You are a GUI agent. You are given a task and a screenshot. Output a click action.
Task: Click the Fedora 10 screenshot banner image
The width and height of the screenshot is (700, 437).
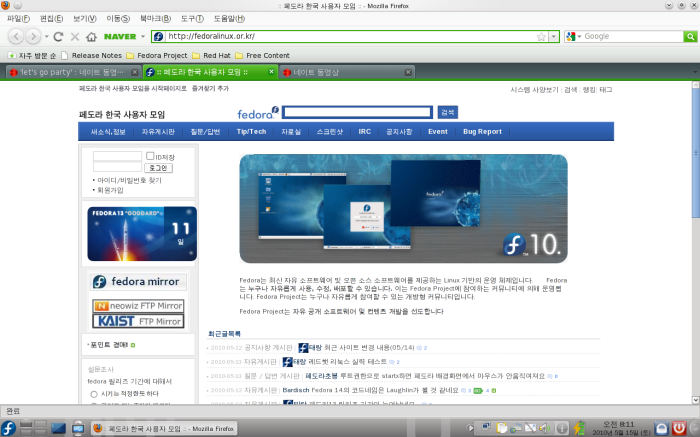(404, 208)
